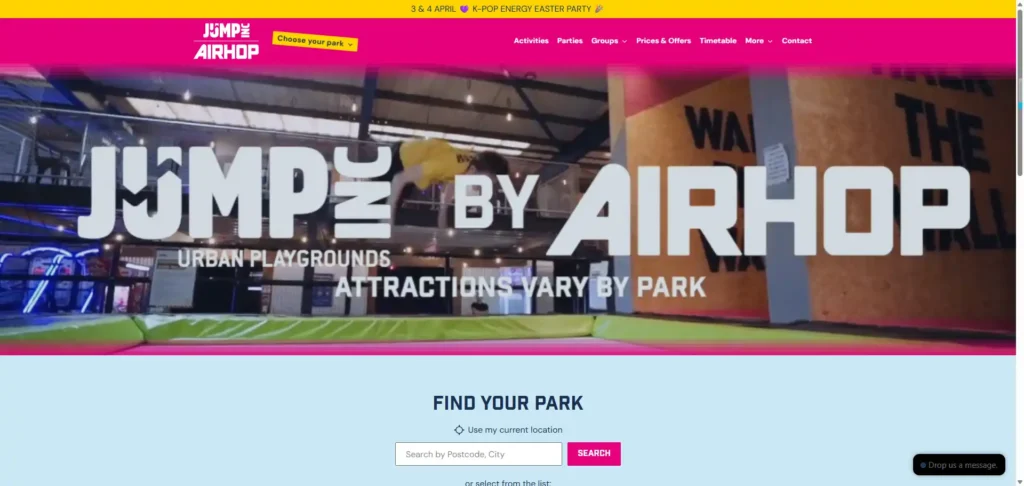Expand the Groups dropdown menu

609,40
